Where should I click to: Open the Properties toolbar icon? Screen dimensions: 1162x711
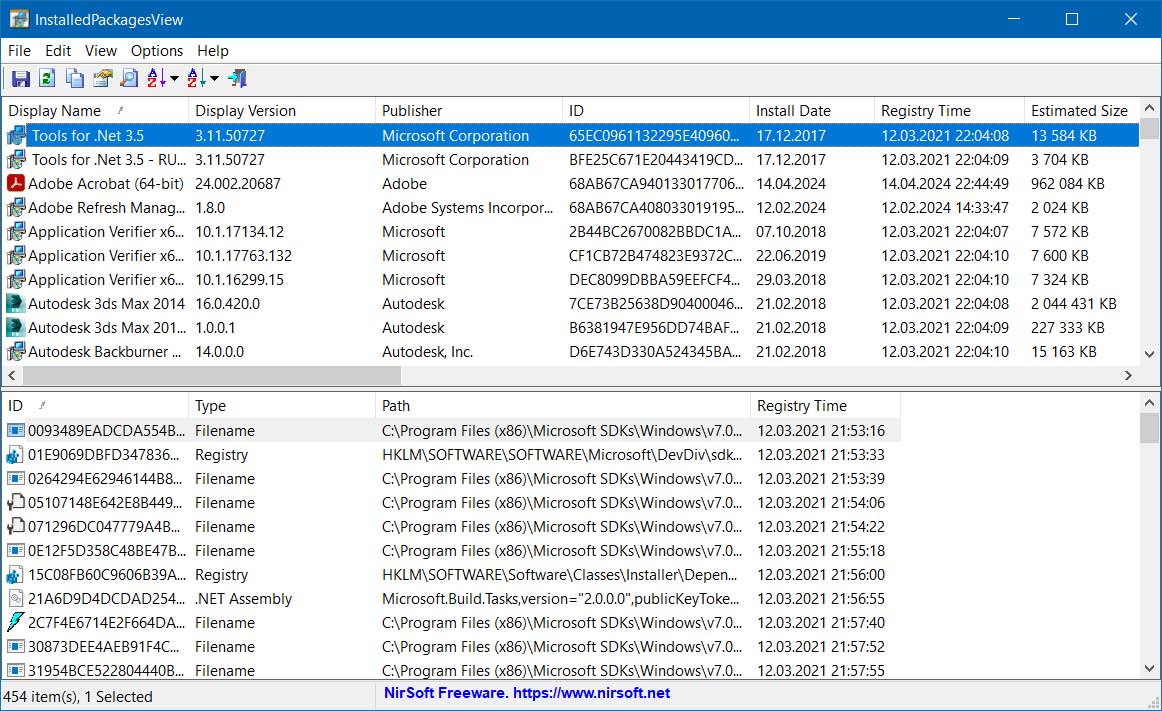tap(102, 78)
